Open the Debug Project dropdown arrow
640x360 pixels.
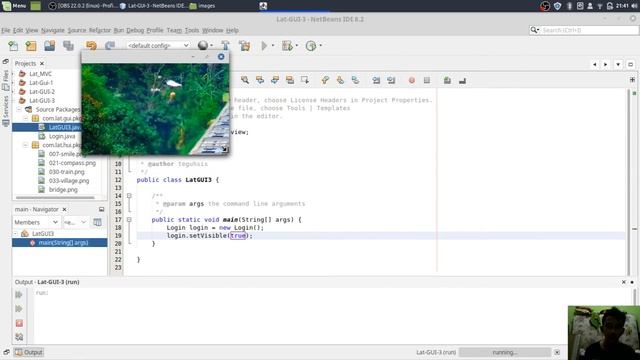(x=297, y=45)
